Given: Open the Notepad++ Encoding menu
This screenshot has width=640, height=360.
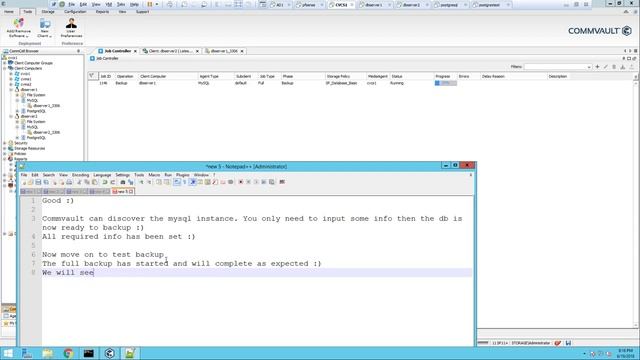Looking at the screenshot, I should pyautogui.click(x=80, y=175).
